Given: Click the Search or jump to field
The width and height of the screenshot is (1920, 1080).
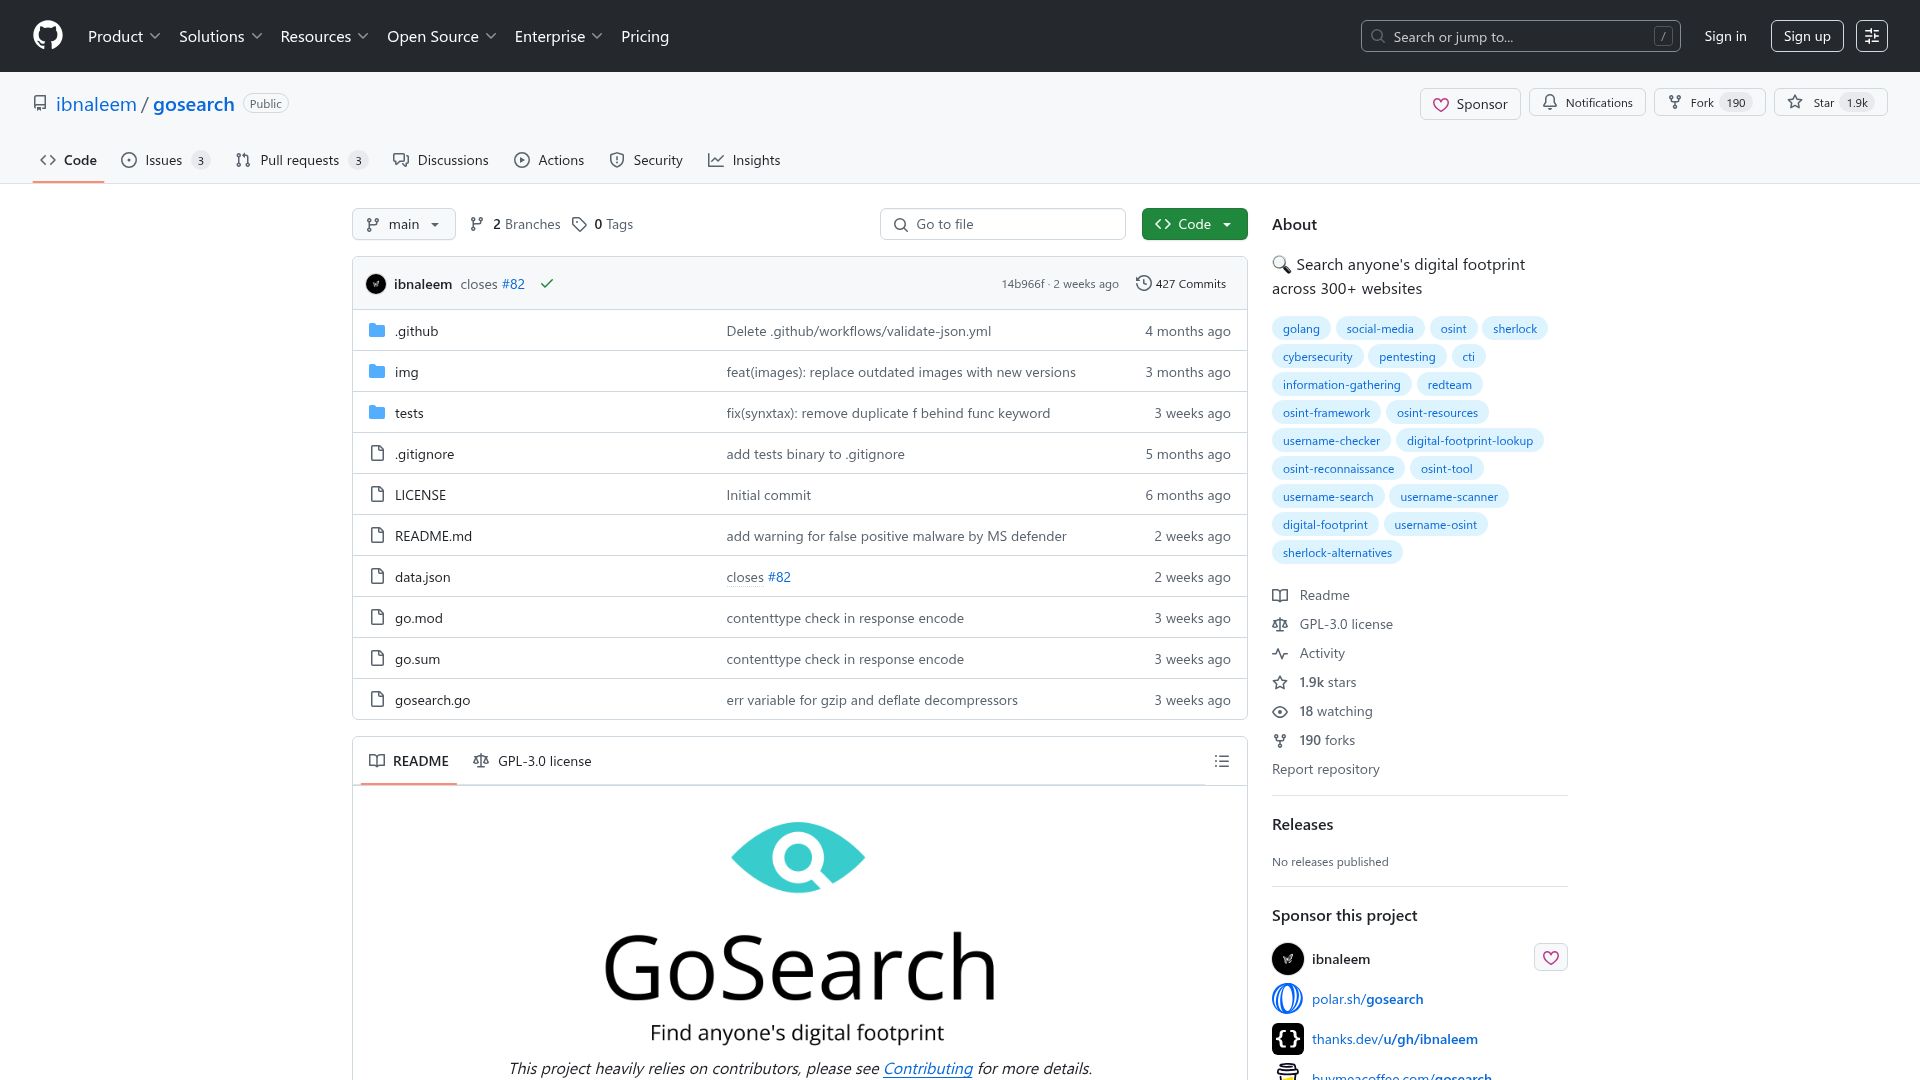Looking at the screenshot, I should click(1520, 36).
